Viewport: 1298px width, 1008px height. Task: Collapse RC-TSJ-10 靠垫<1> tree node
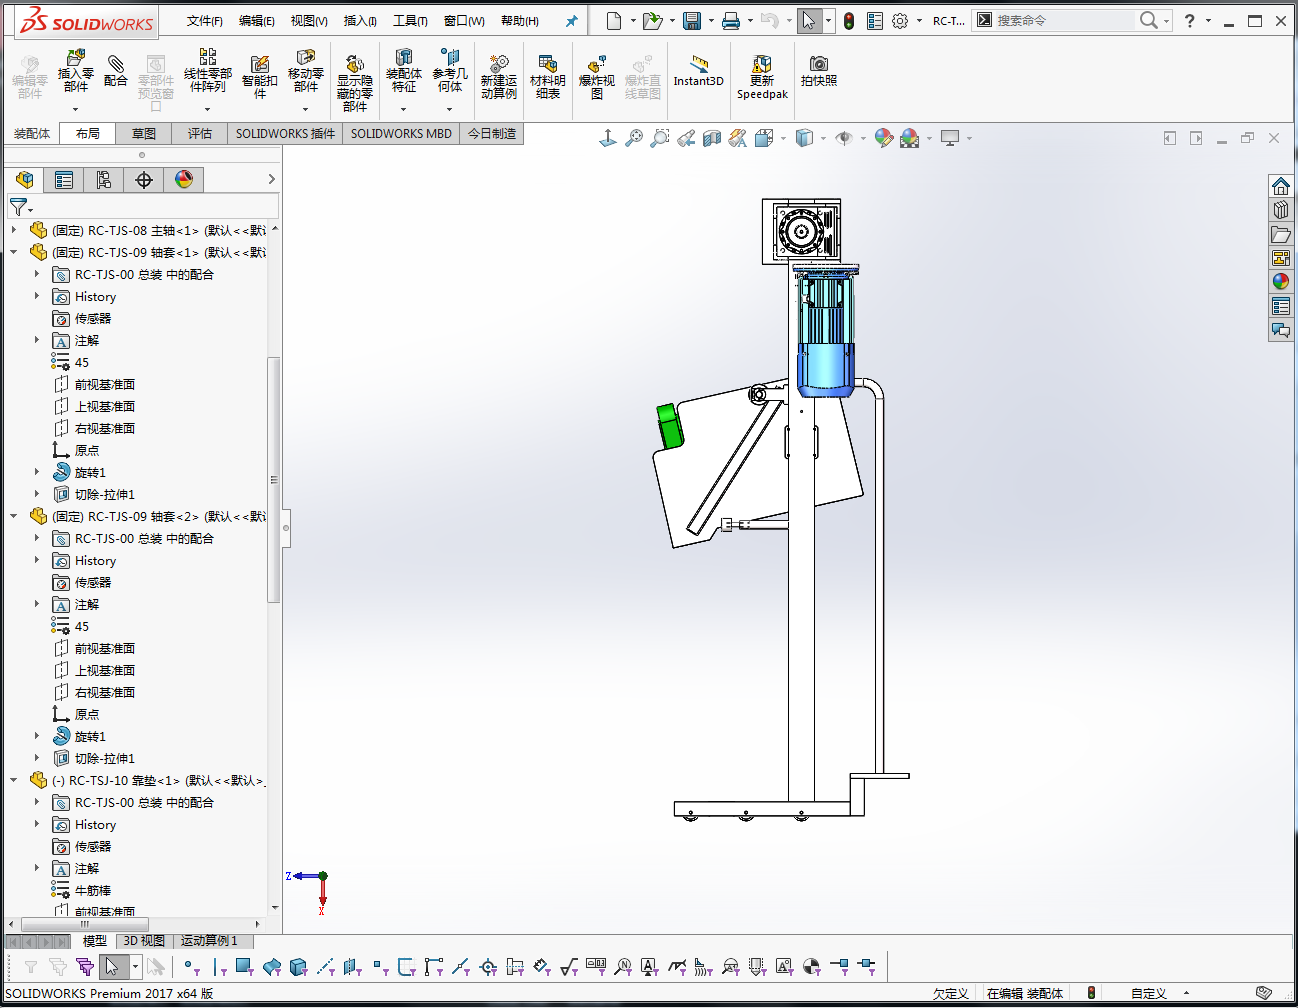click(x=14, y=780)
